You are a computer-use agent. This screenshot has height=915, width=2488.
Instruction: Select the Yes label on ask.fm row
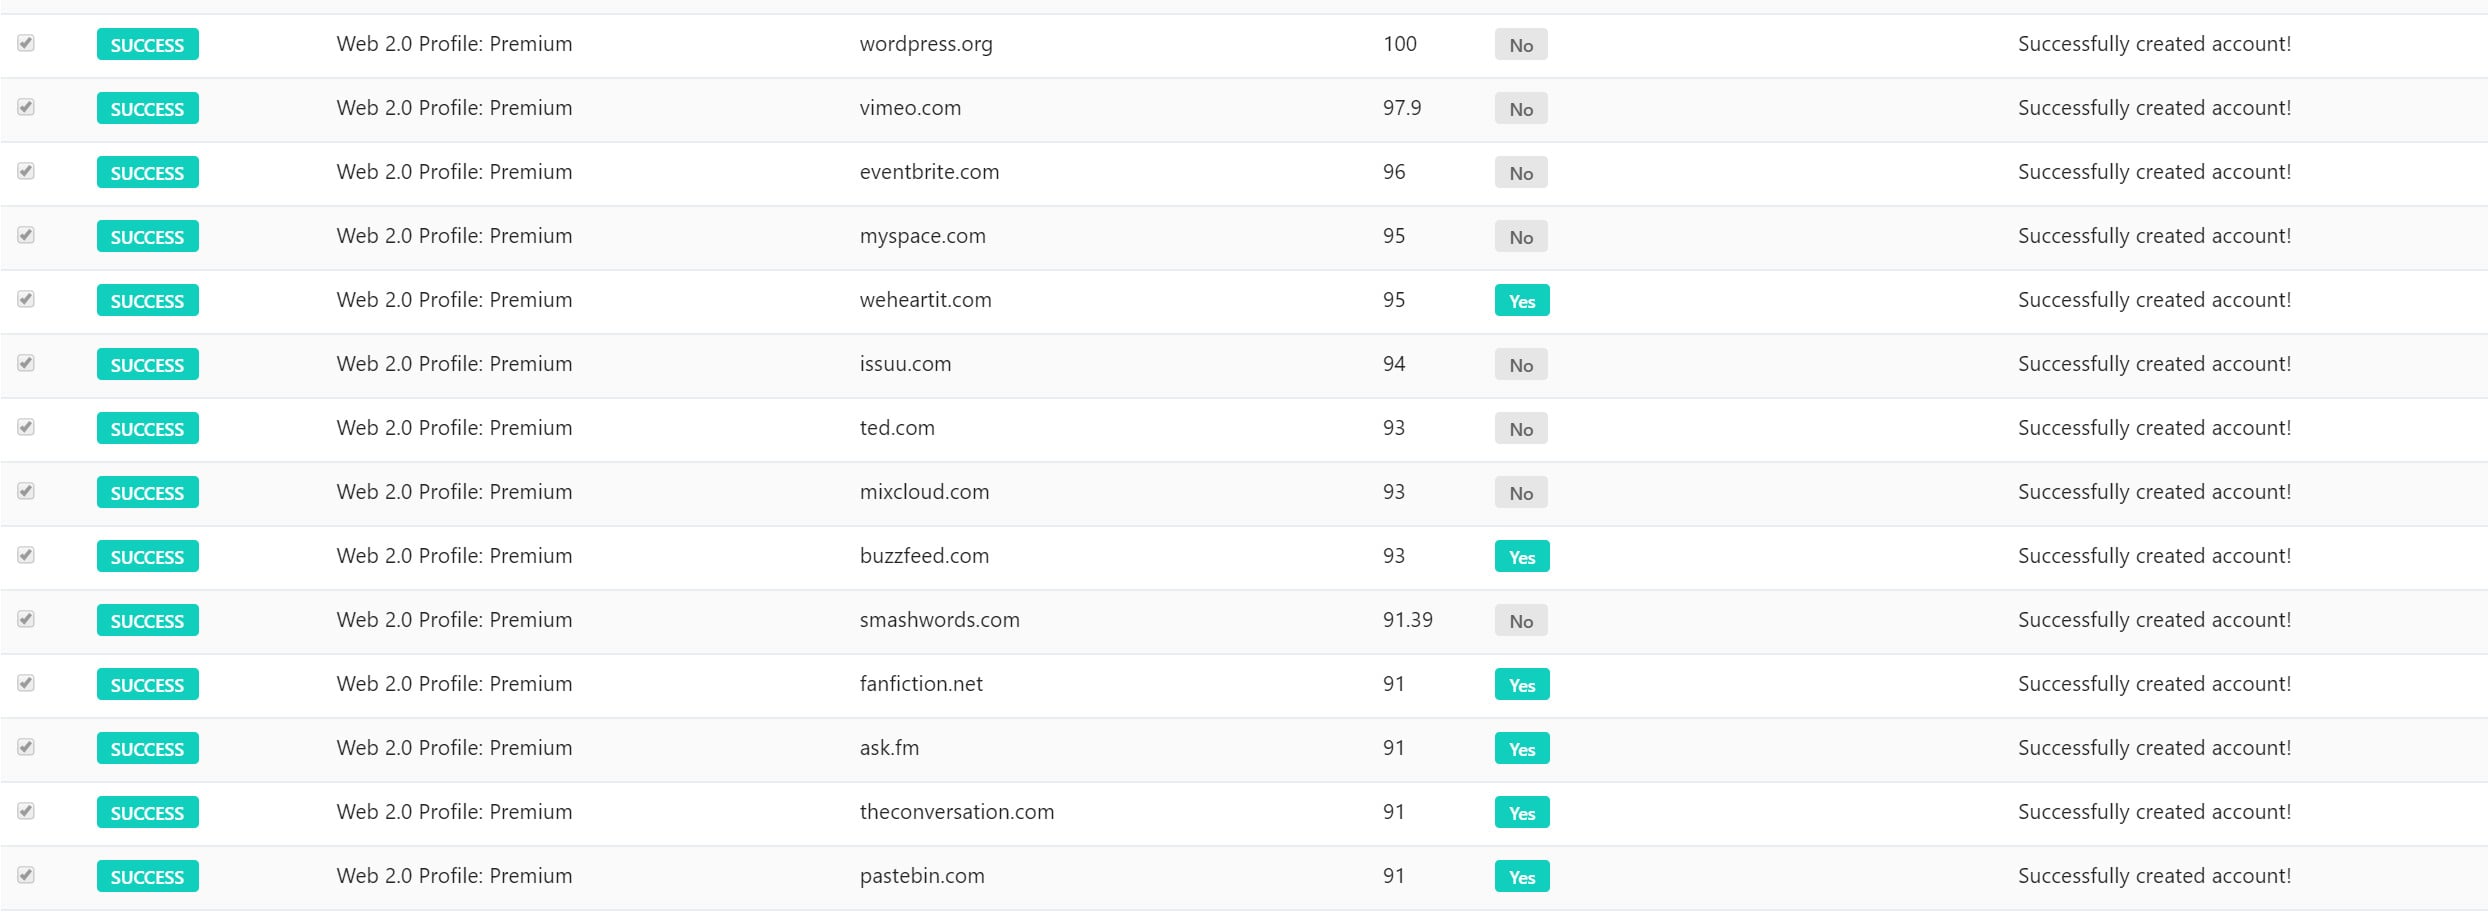pyautogui.click(x=1521, y=748)
